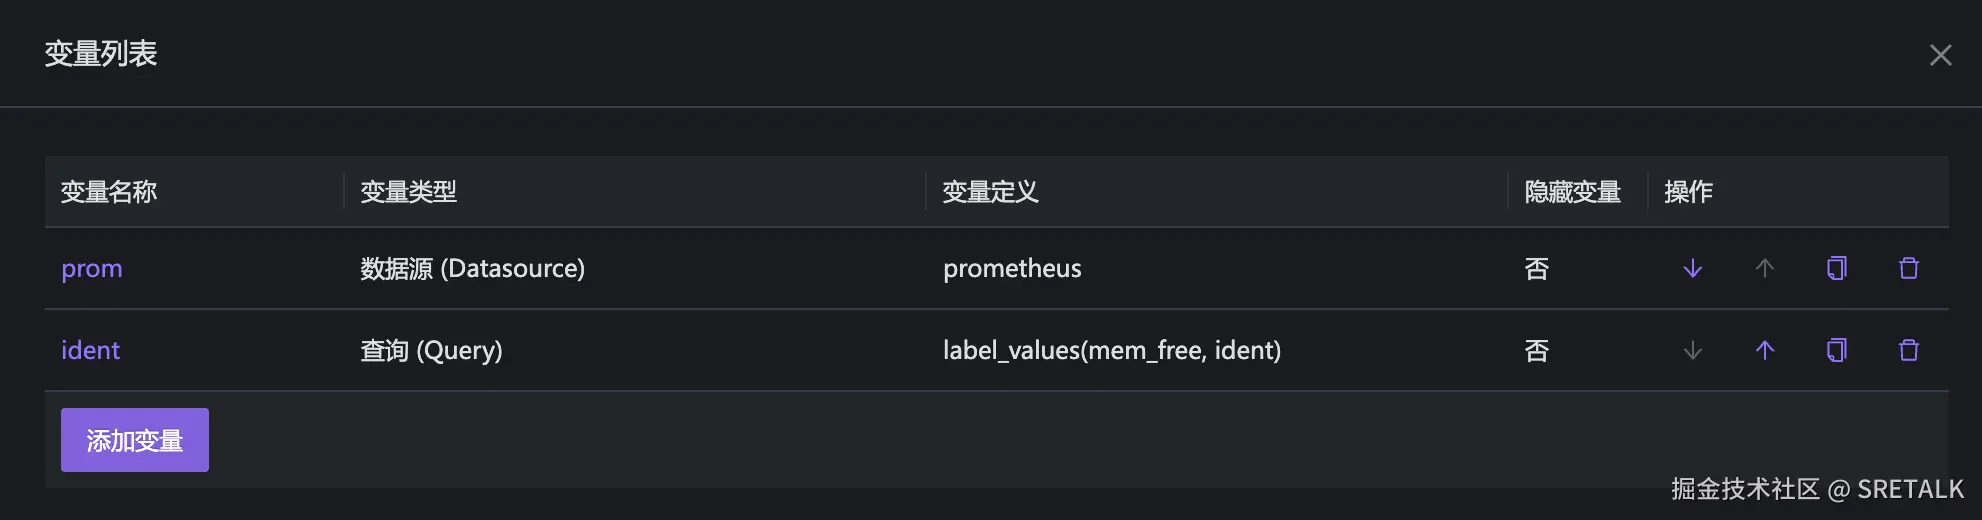Screen dimensions: 1982x520
Task: Duplicate the prom variable
Action: 1837,268
